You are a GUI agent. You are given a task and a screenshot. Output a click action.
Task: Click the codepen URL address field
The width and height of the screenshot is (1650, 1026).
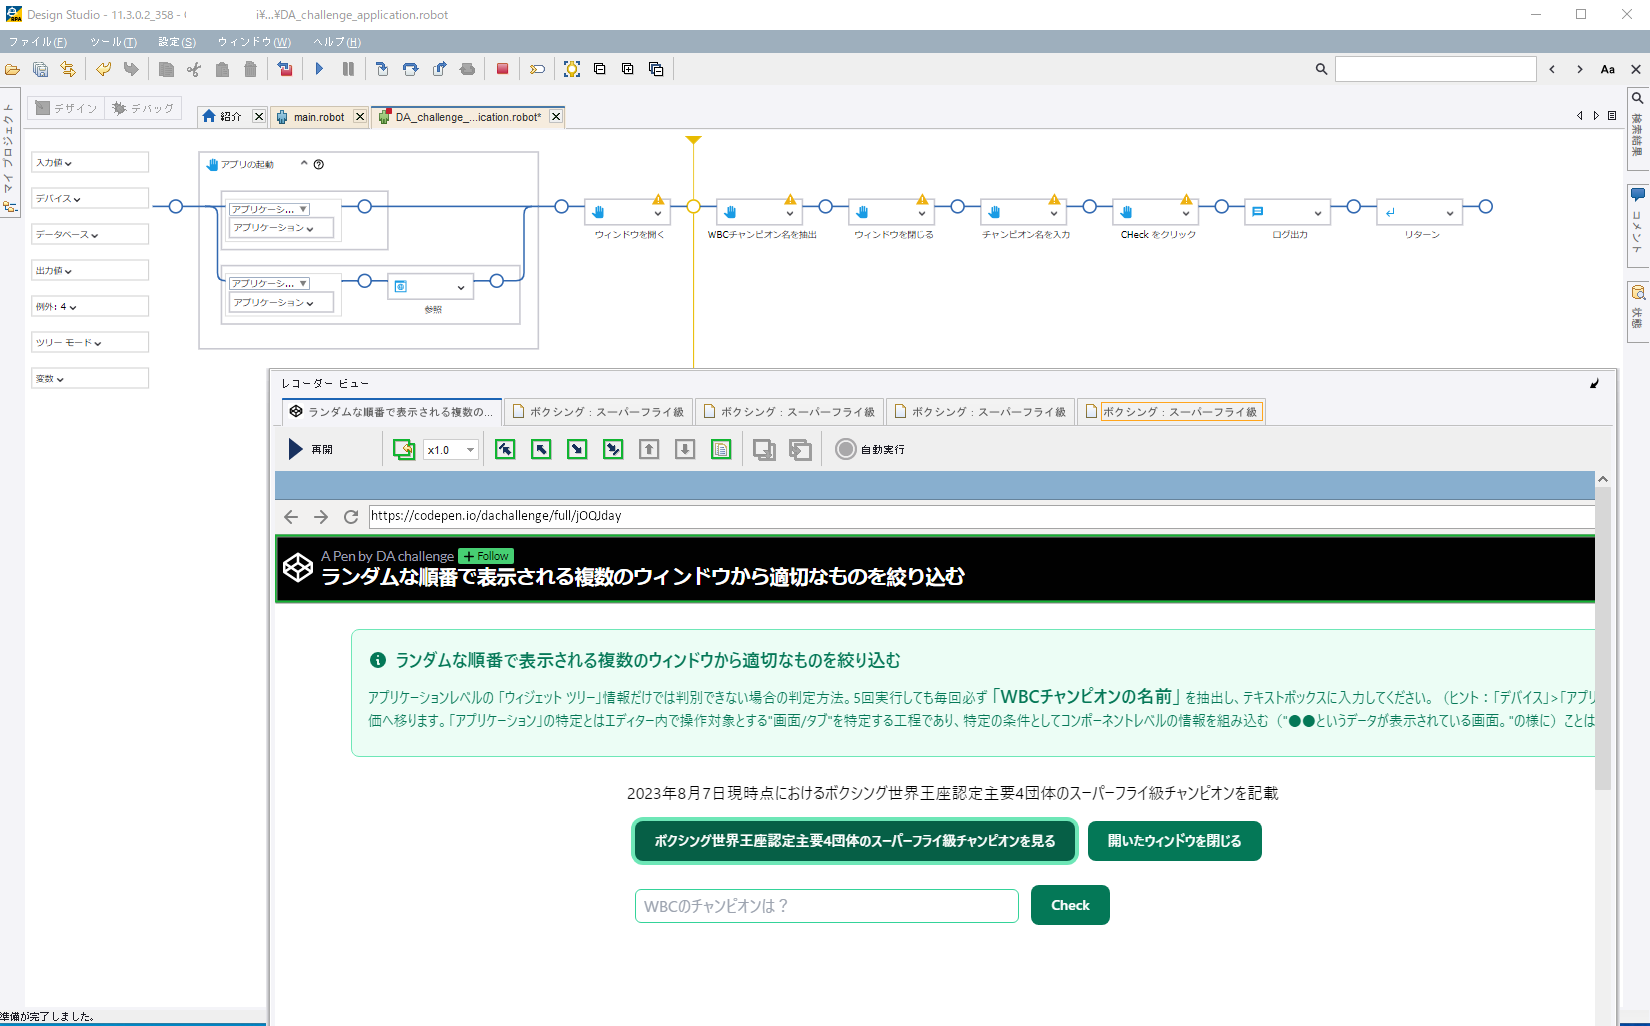coord(981,516)
